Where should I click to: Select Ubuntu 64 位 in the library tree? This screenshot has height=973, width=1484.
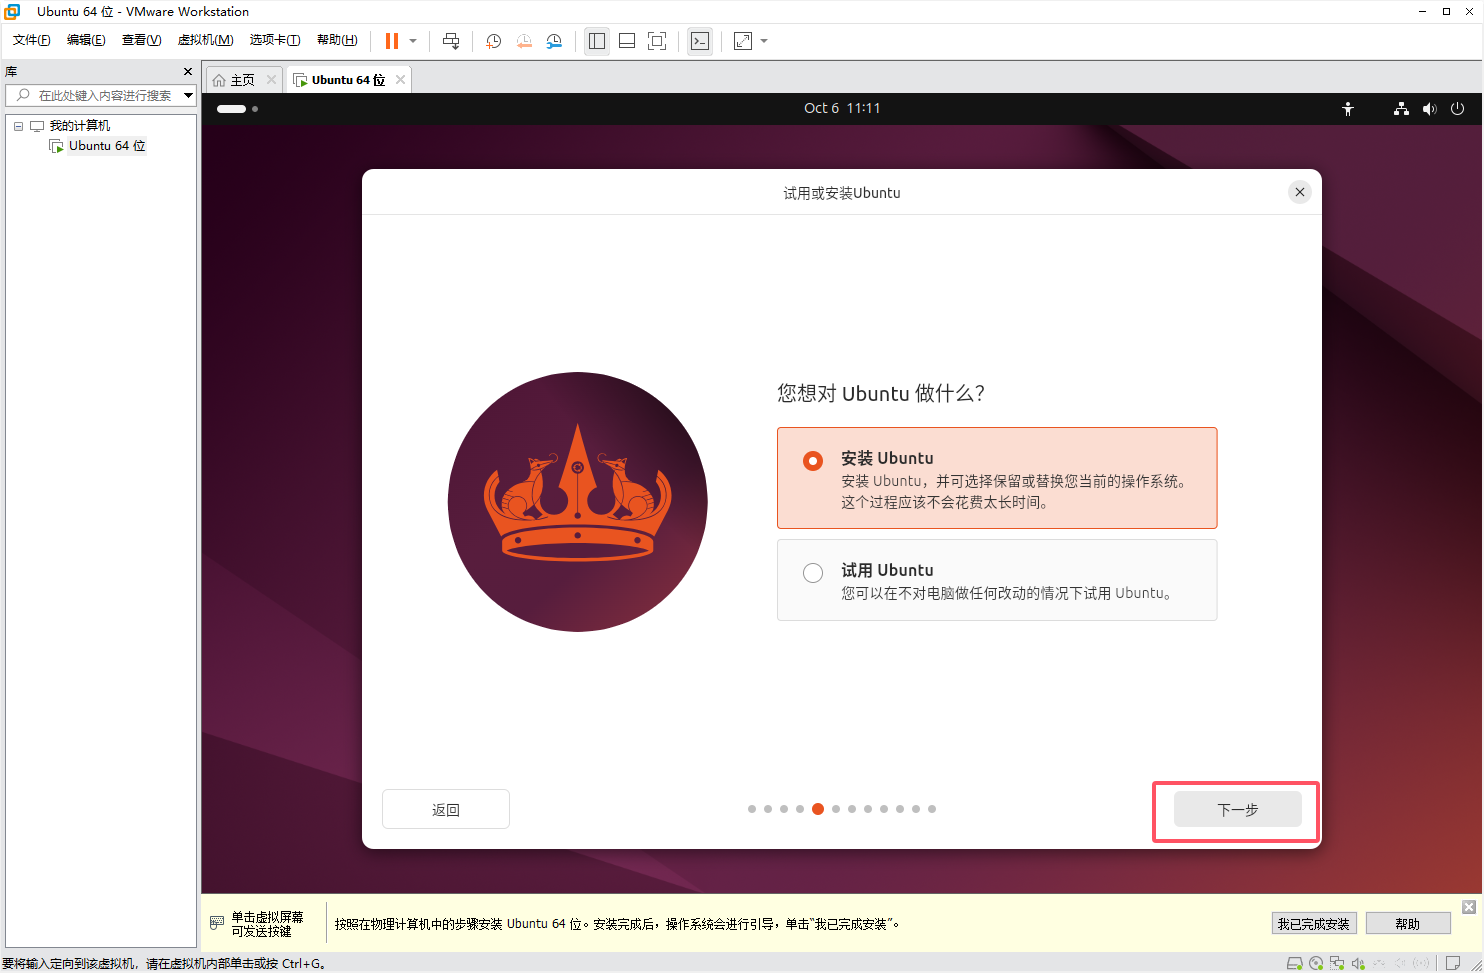pyautogui.click(x=107, y=146)
